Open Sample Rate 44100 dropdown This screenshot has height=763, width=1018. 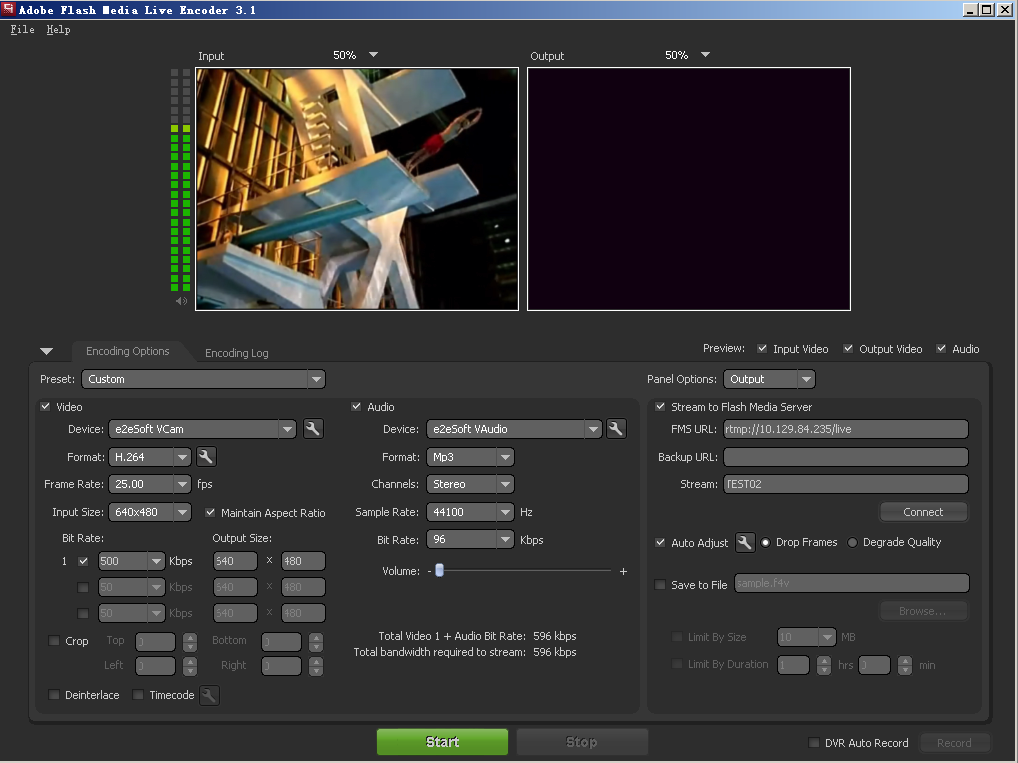[470, 512]
